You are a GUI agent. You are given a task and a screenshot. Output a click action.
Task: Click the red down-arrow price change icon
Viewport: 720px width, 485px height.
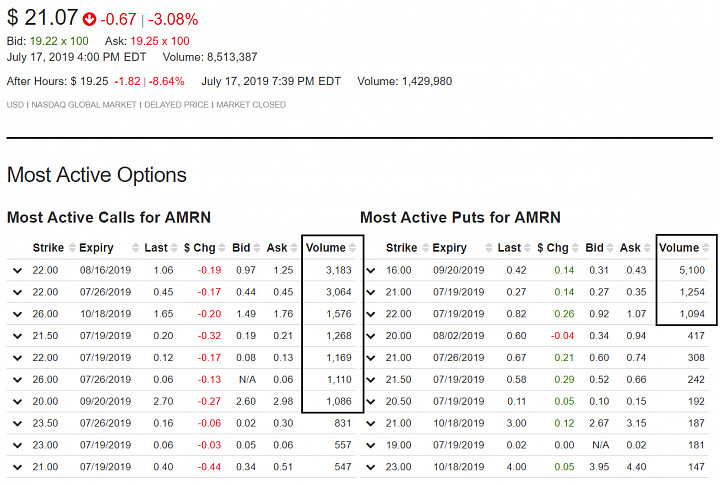[89, 19]
